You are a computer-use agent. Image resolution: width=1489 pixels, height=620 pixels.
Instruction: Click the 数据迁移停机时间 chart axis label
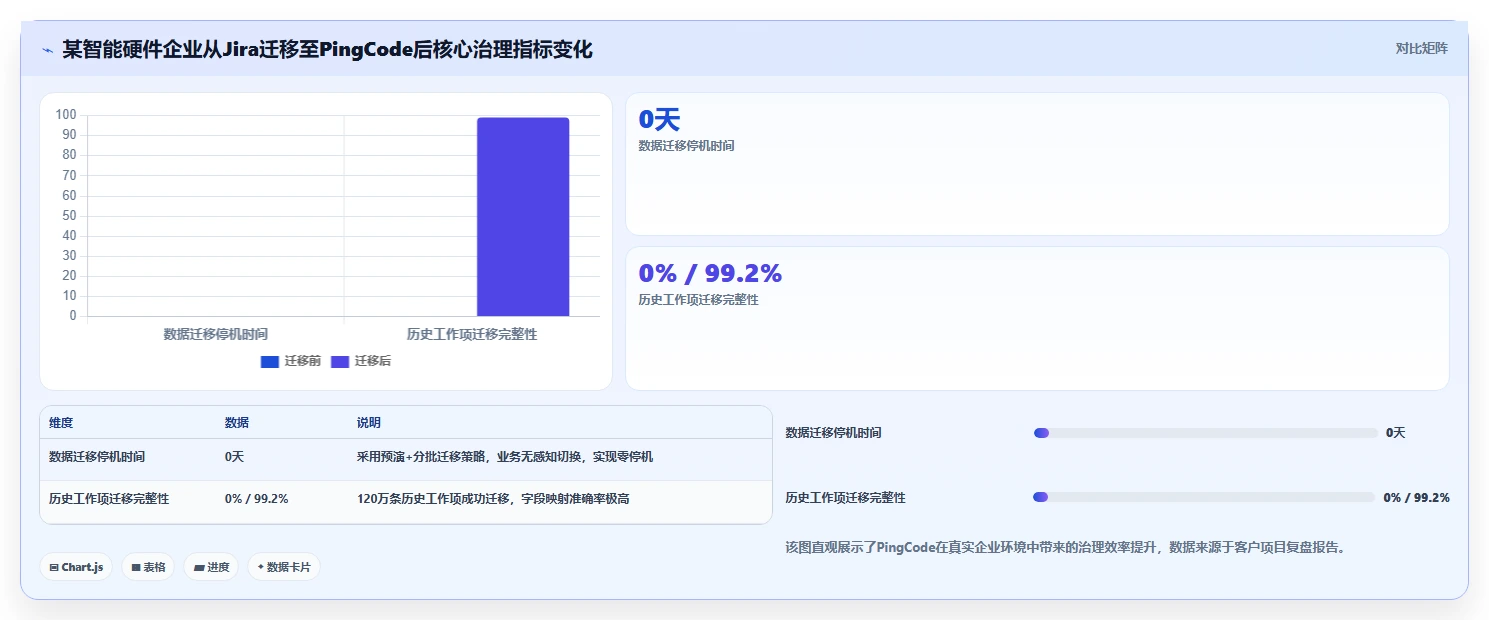coord(216,334)
